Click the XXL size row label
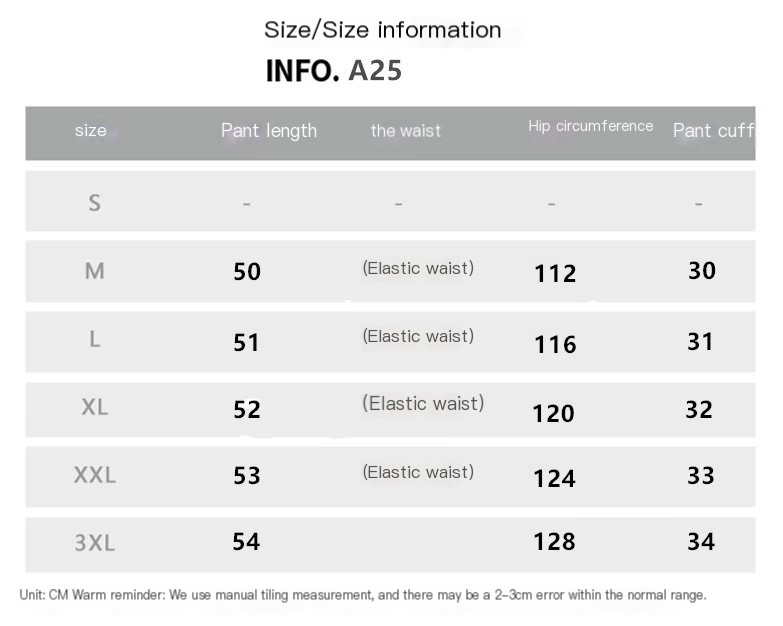 94,475
